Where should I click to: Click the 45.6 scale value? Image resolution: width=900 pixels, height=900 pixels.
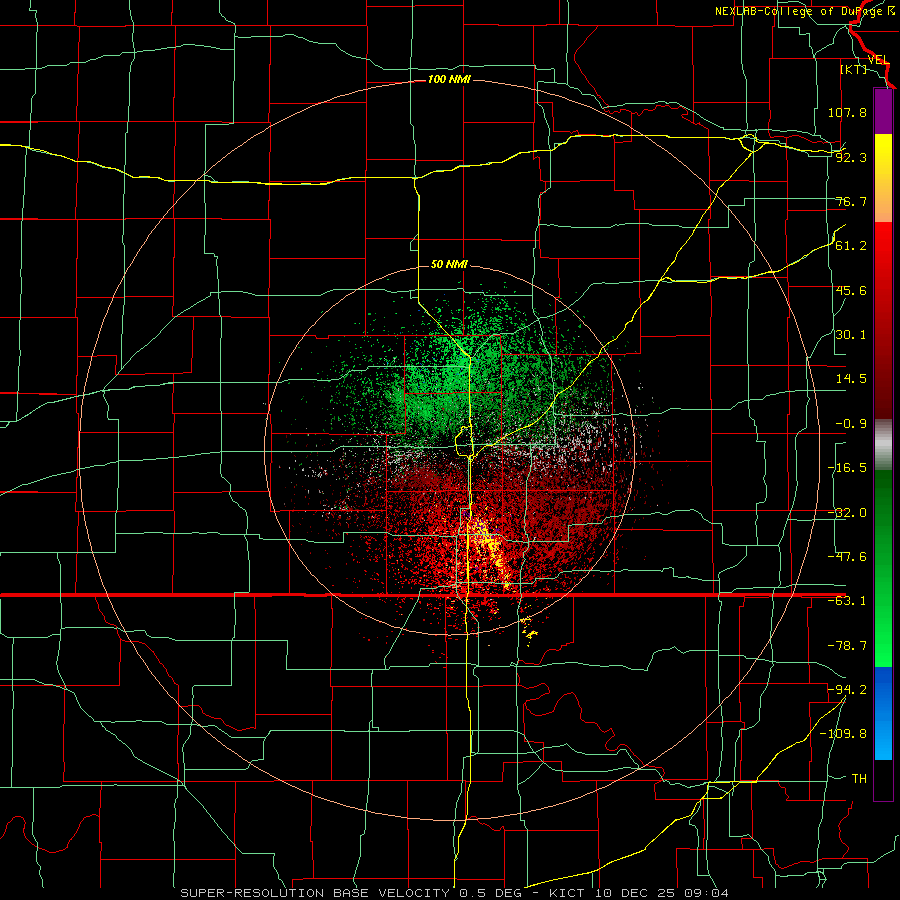(x=851, y=290)
